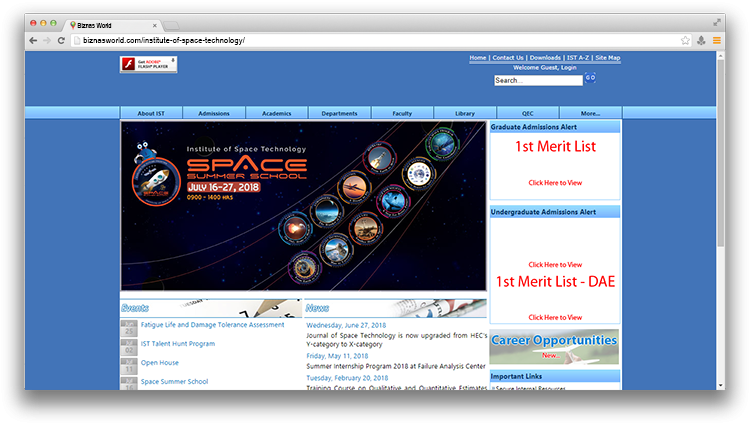Image resolution: width=750 pixels, height=425 pixels.
Task: Open the Departments menu item
Action: 339,113
